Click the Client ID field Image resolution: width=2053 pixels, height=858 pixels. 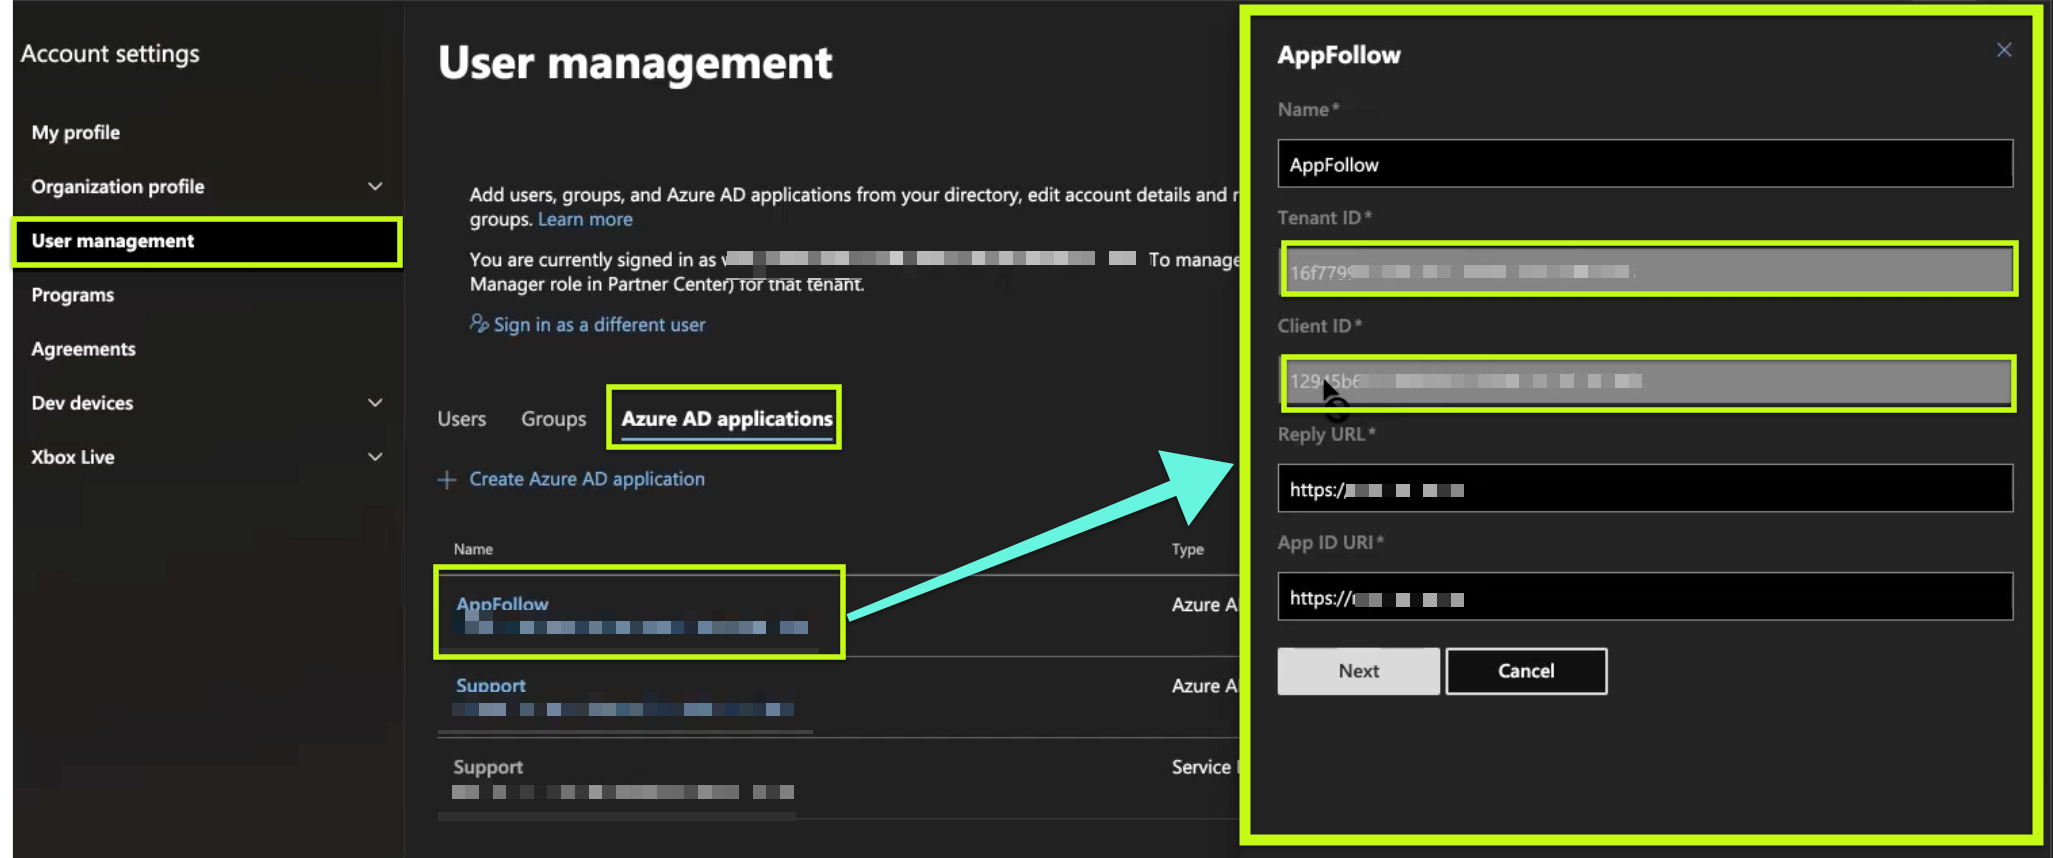click(x=1648, y=381)
